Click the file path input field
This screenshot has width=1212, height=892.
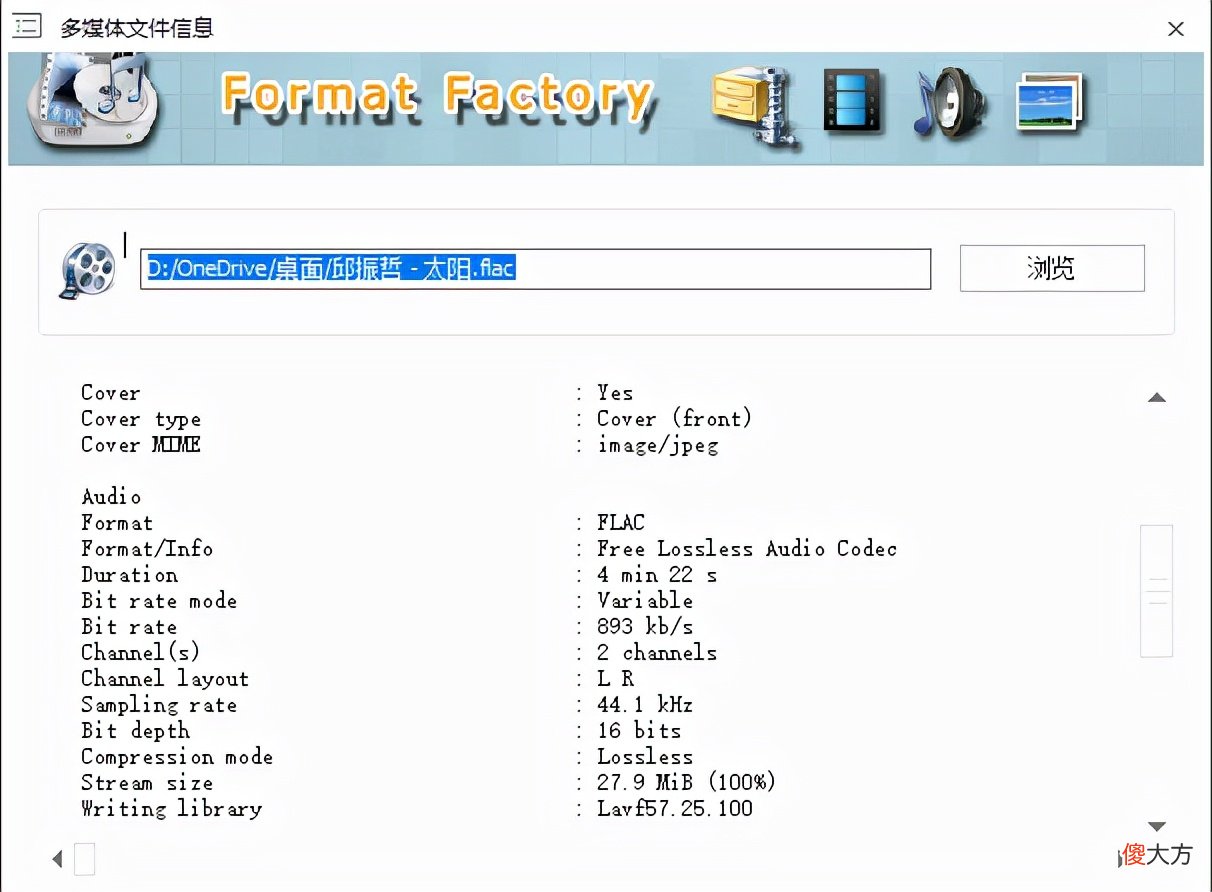(x=535, y=269)
